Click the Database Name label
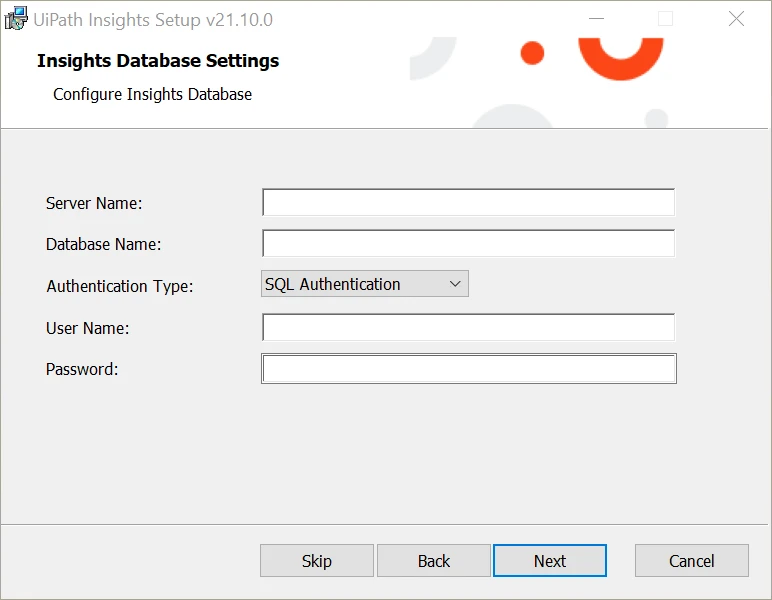Screen dimensions: 772x600 click(x=103, y=244)
